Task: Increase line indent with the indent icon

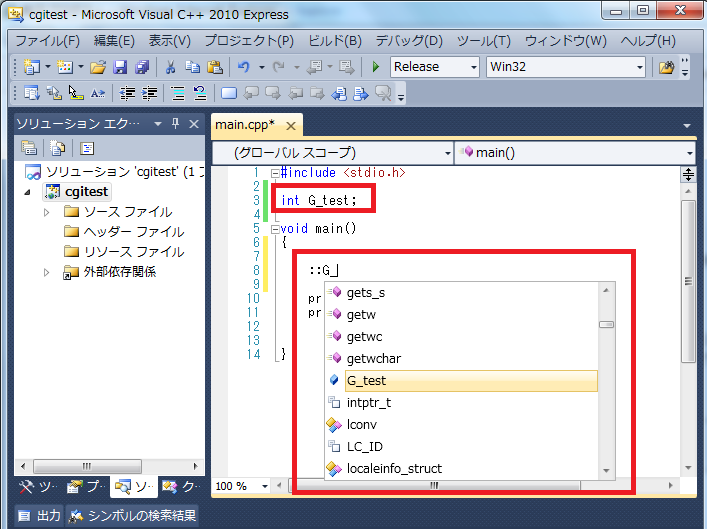Action: click(x=149, y=93)
